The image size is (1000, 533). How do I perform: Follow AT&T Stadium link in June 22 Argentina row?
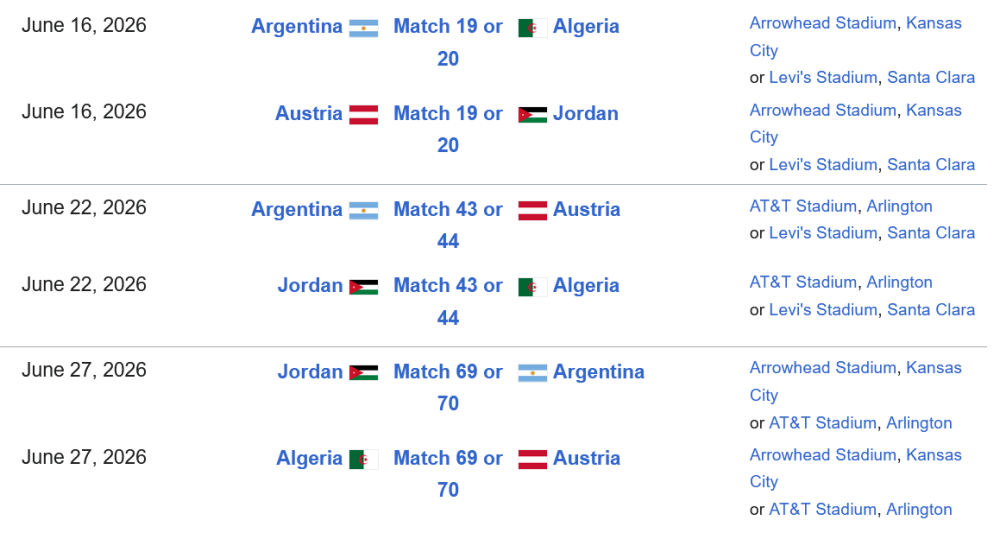point(803,206)
